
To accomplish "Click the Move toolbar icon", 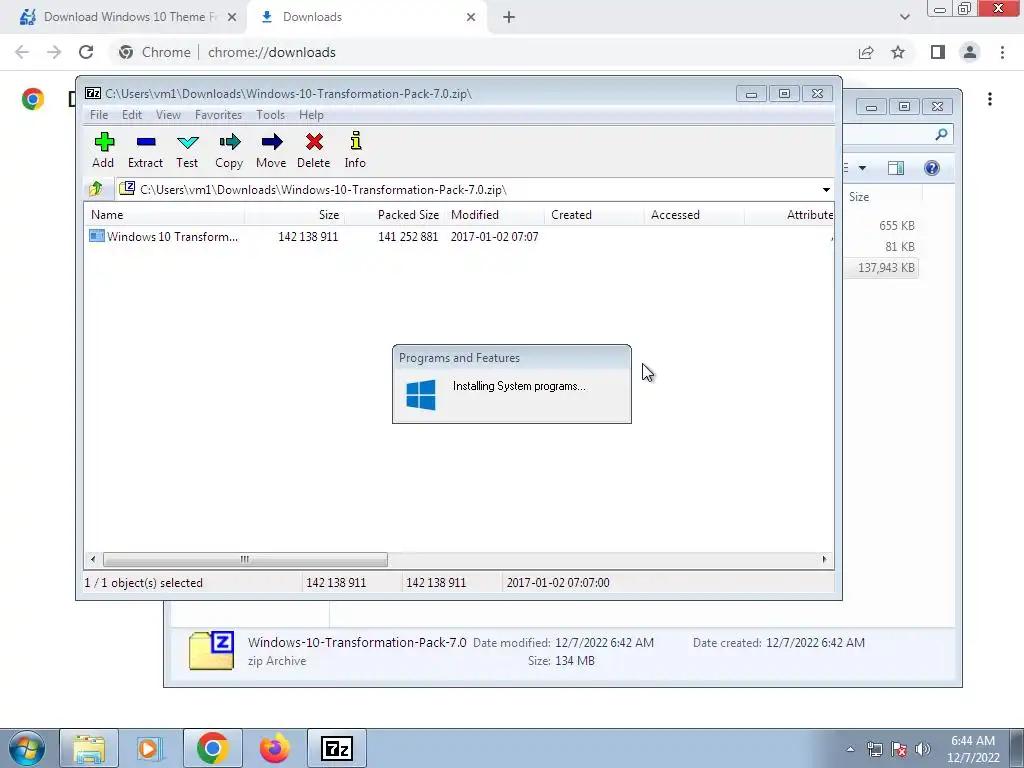I will pos(271,150).
